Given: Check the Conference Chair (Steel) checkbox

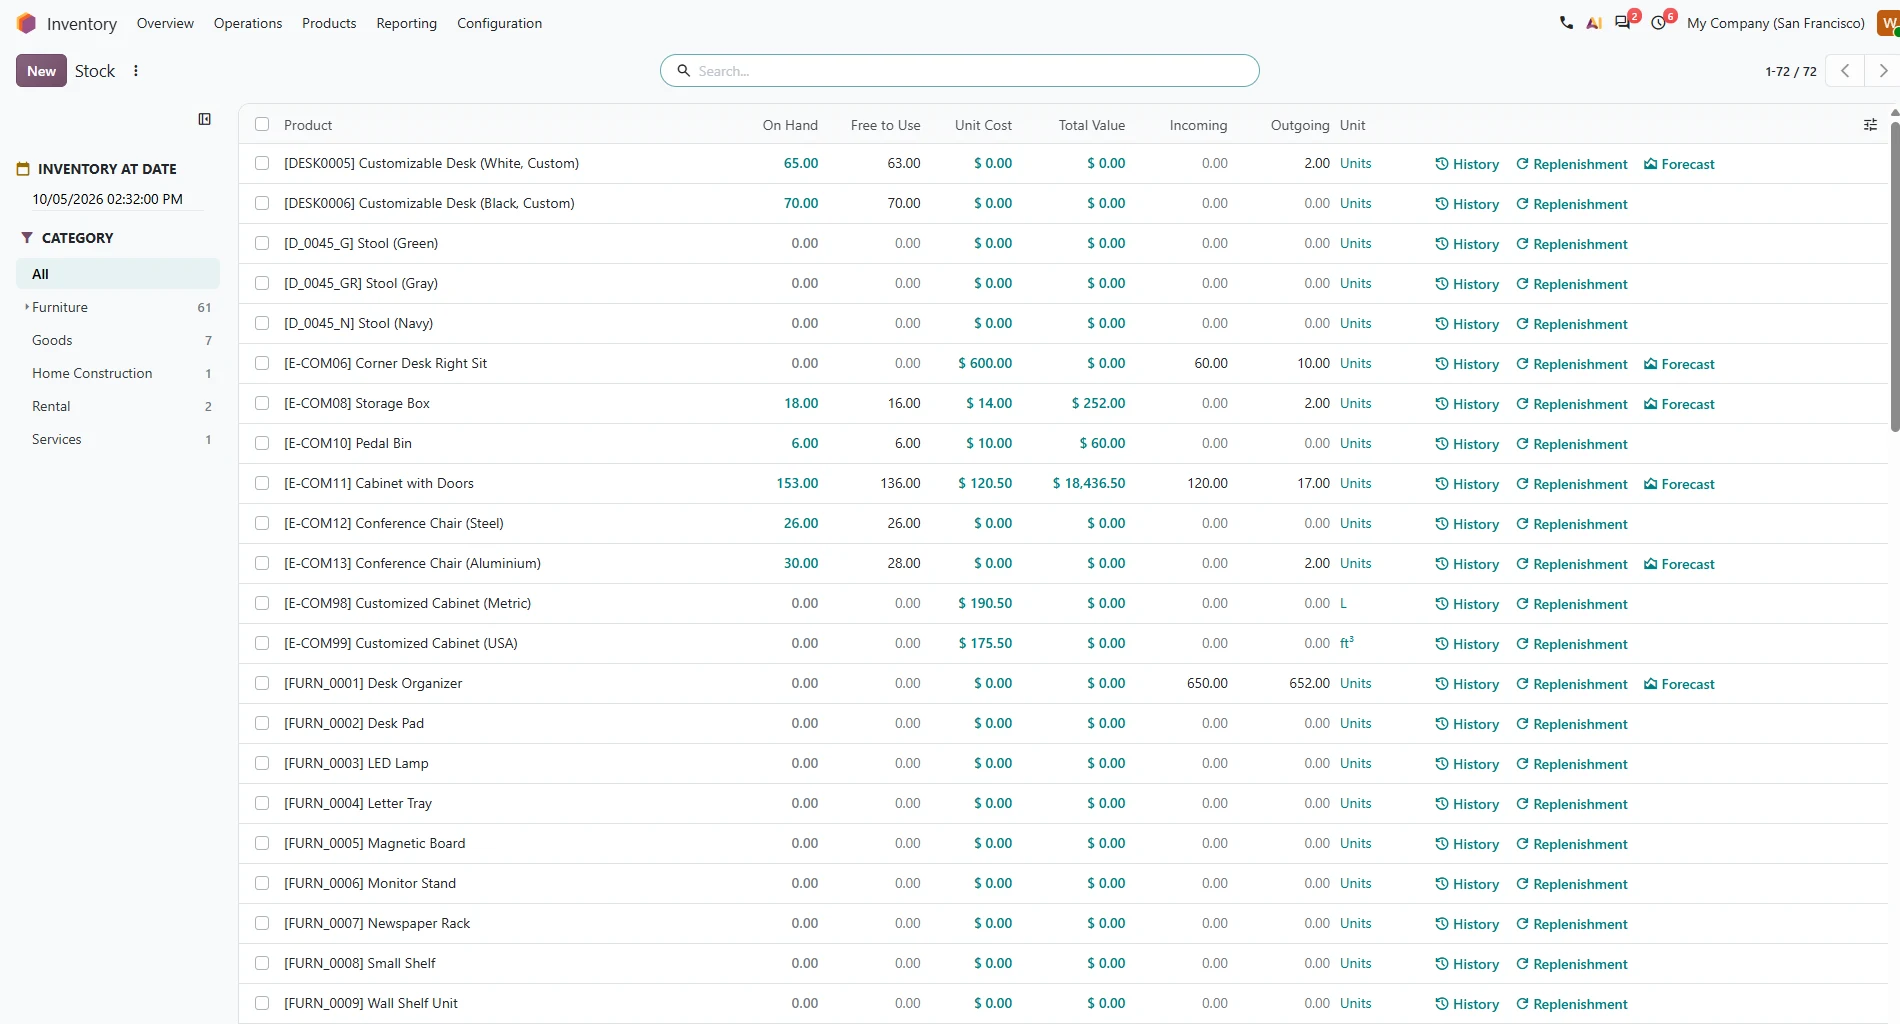Looking at the screenshot, I should click(x=262, y=523).
